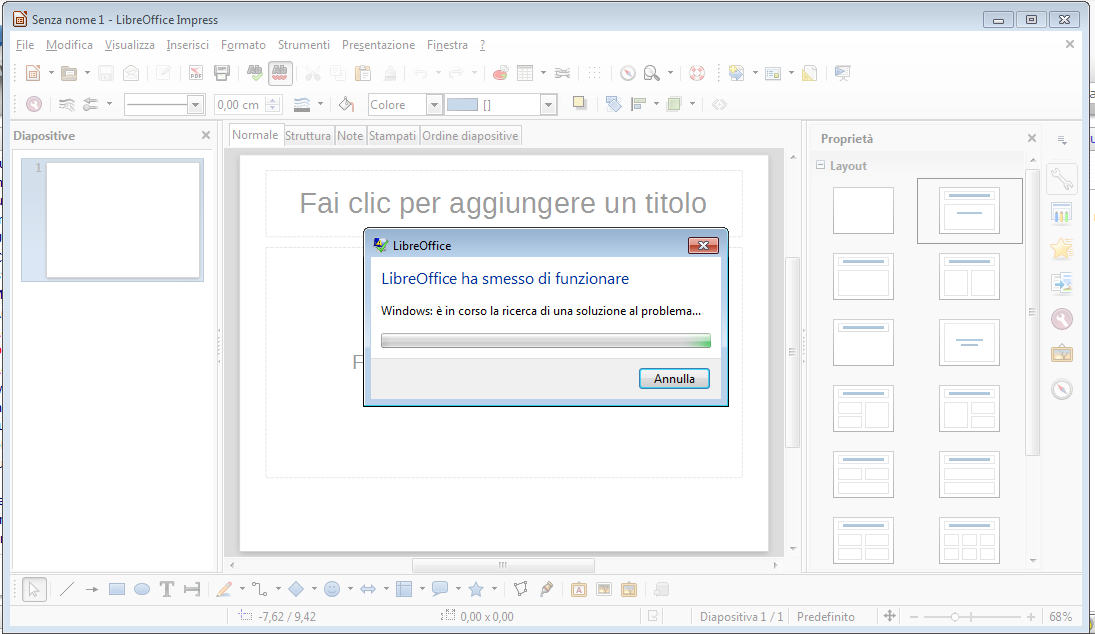The height and width of the screenshot is (634, 1095).
Task: Click the Spelling check icon
Action: coord(254,73)
